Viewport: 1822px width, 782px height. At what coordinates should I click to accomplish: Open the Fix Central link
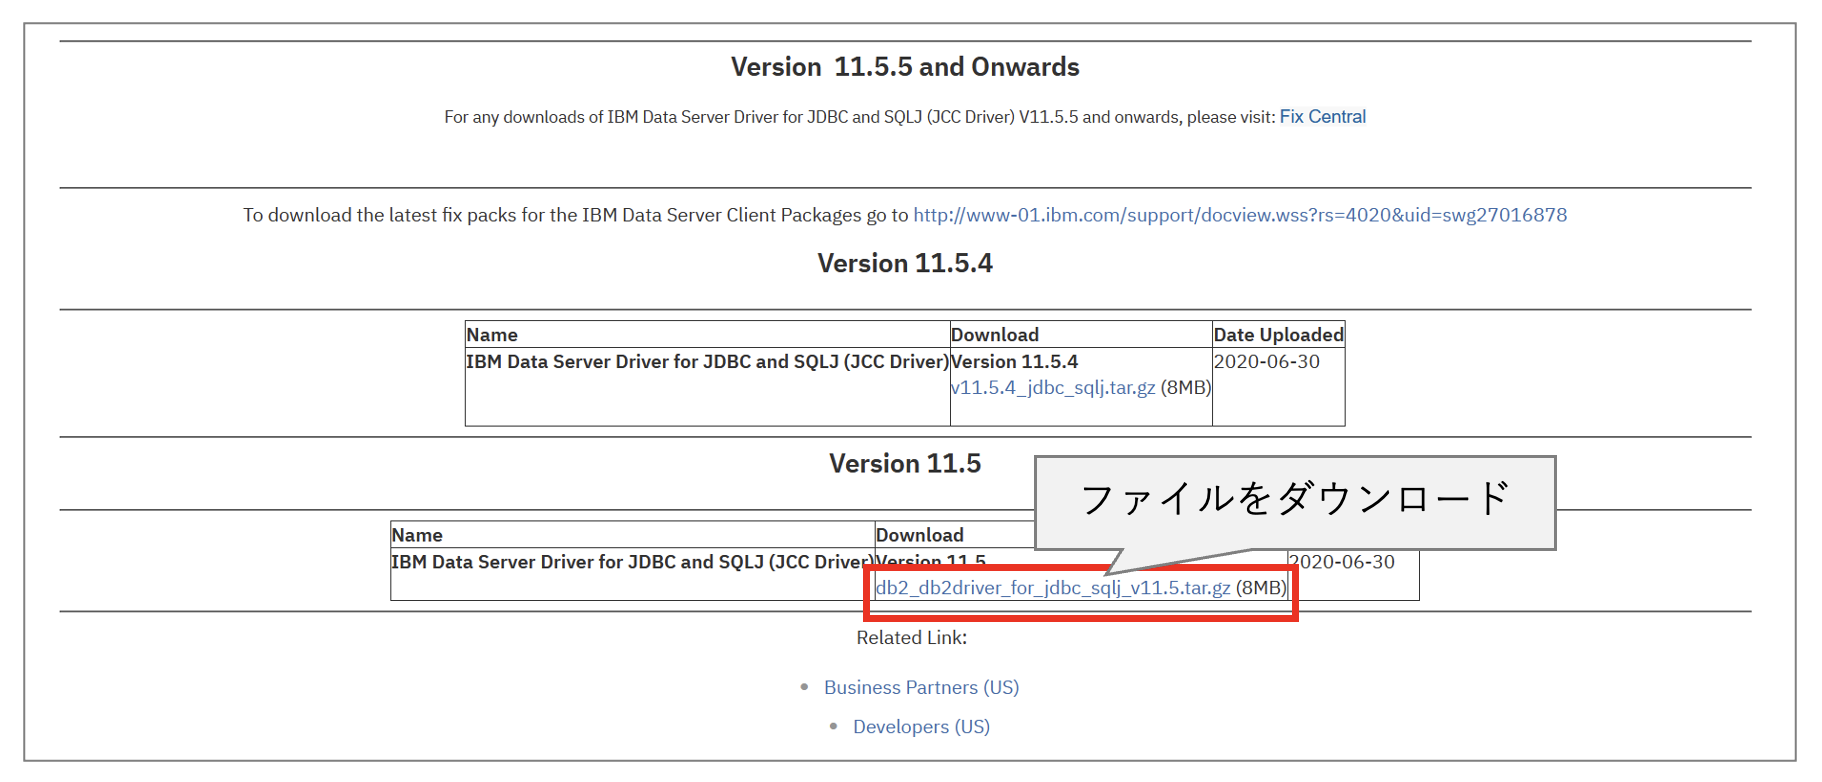1322,117
